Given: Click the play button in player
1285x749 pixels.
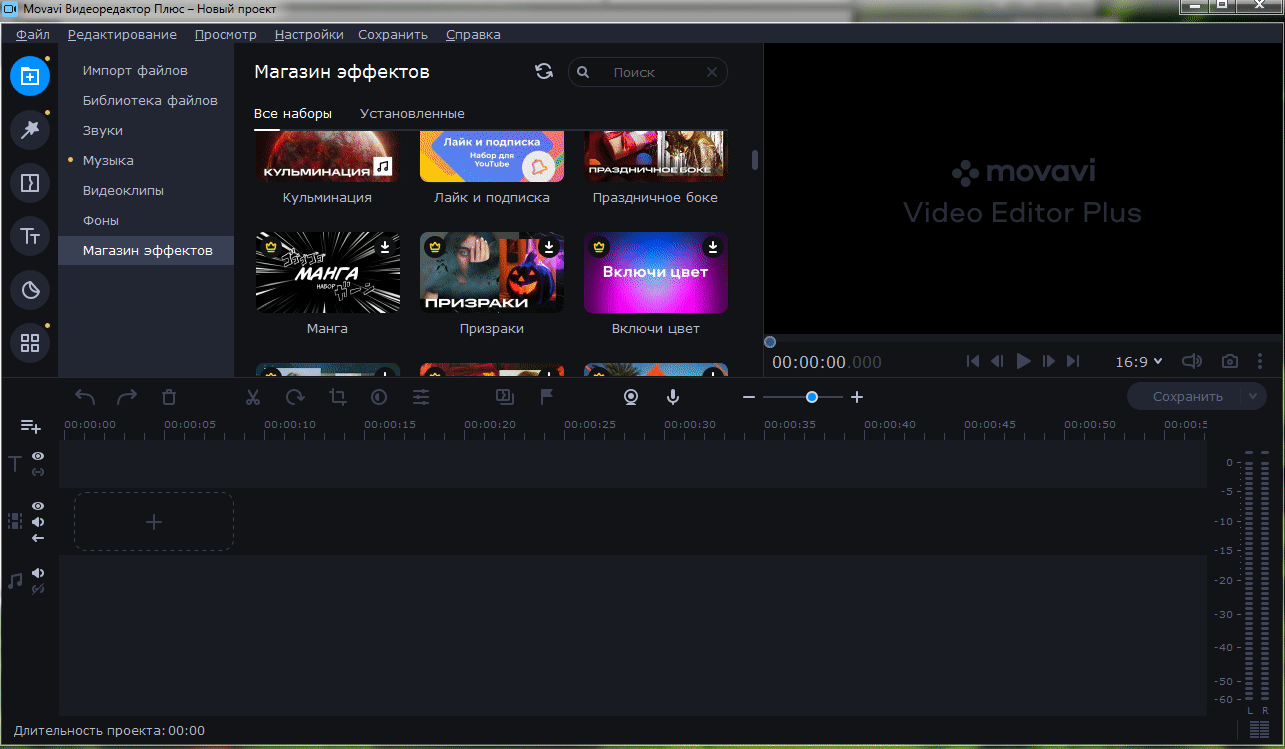Looking at the screenshot, I should (x=1023, y=361).
